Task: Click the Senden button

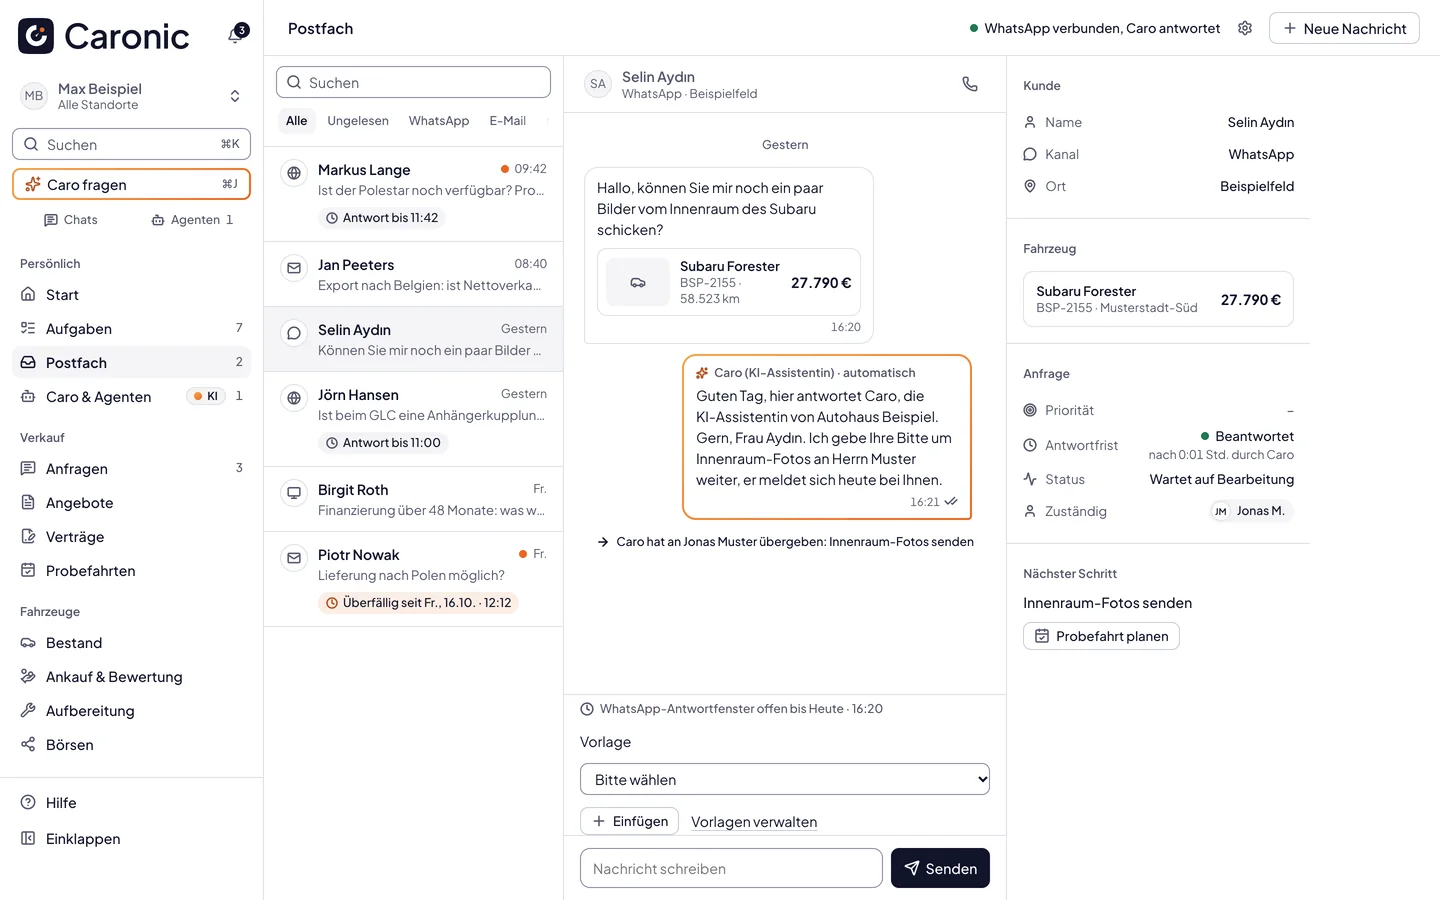Action: pos(940,868)
